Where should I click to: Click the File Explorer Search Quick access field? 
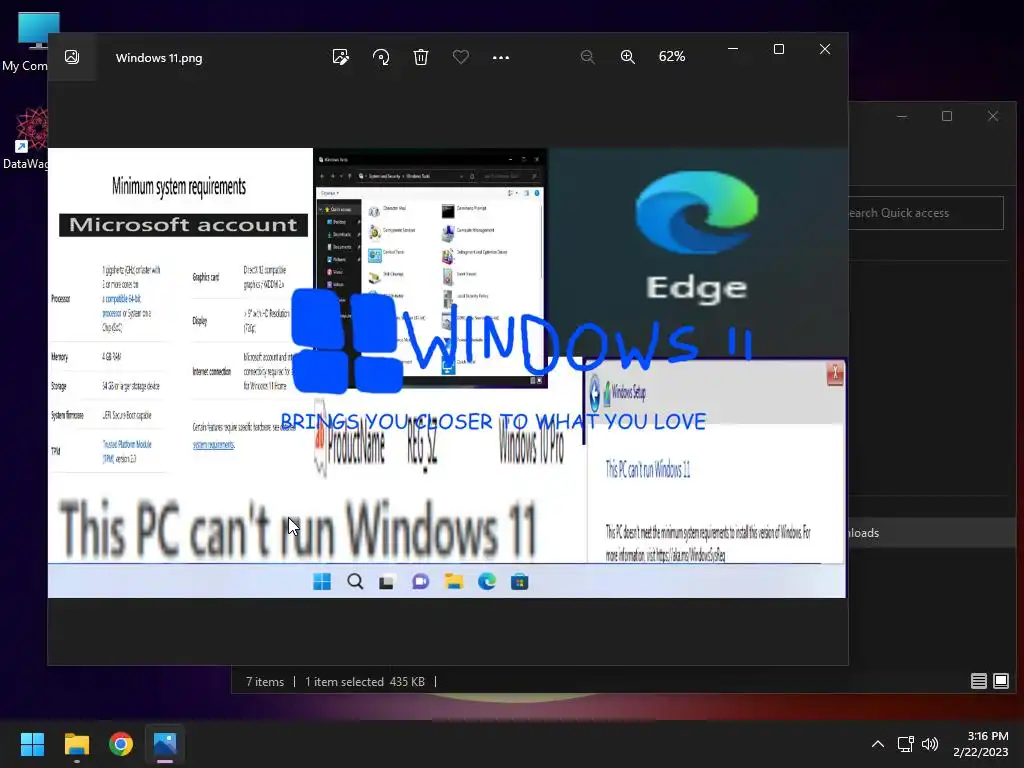pyautogui.click(x=925, y=213)
